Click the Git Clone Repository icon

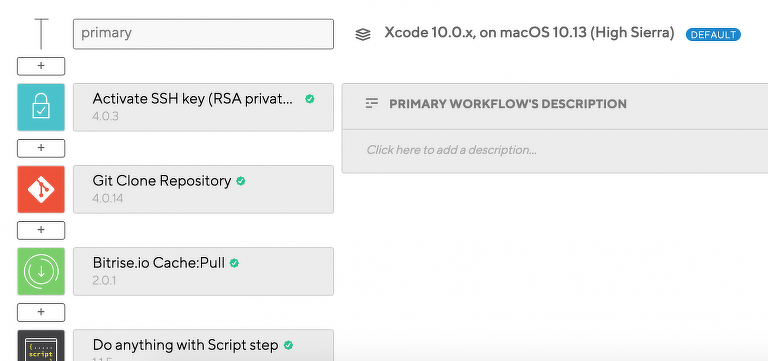[x=41, y=189]
